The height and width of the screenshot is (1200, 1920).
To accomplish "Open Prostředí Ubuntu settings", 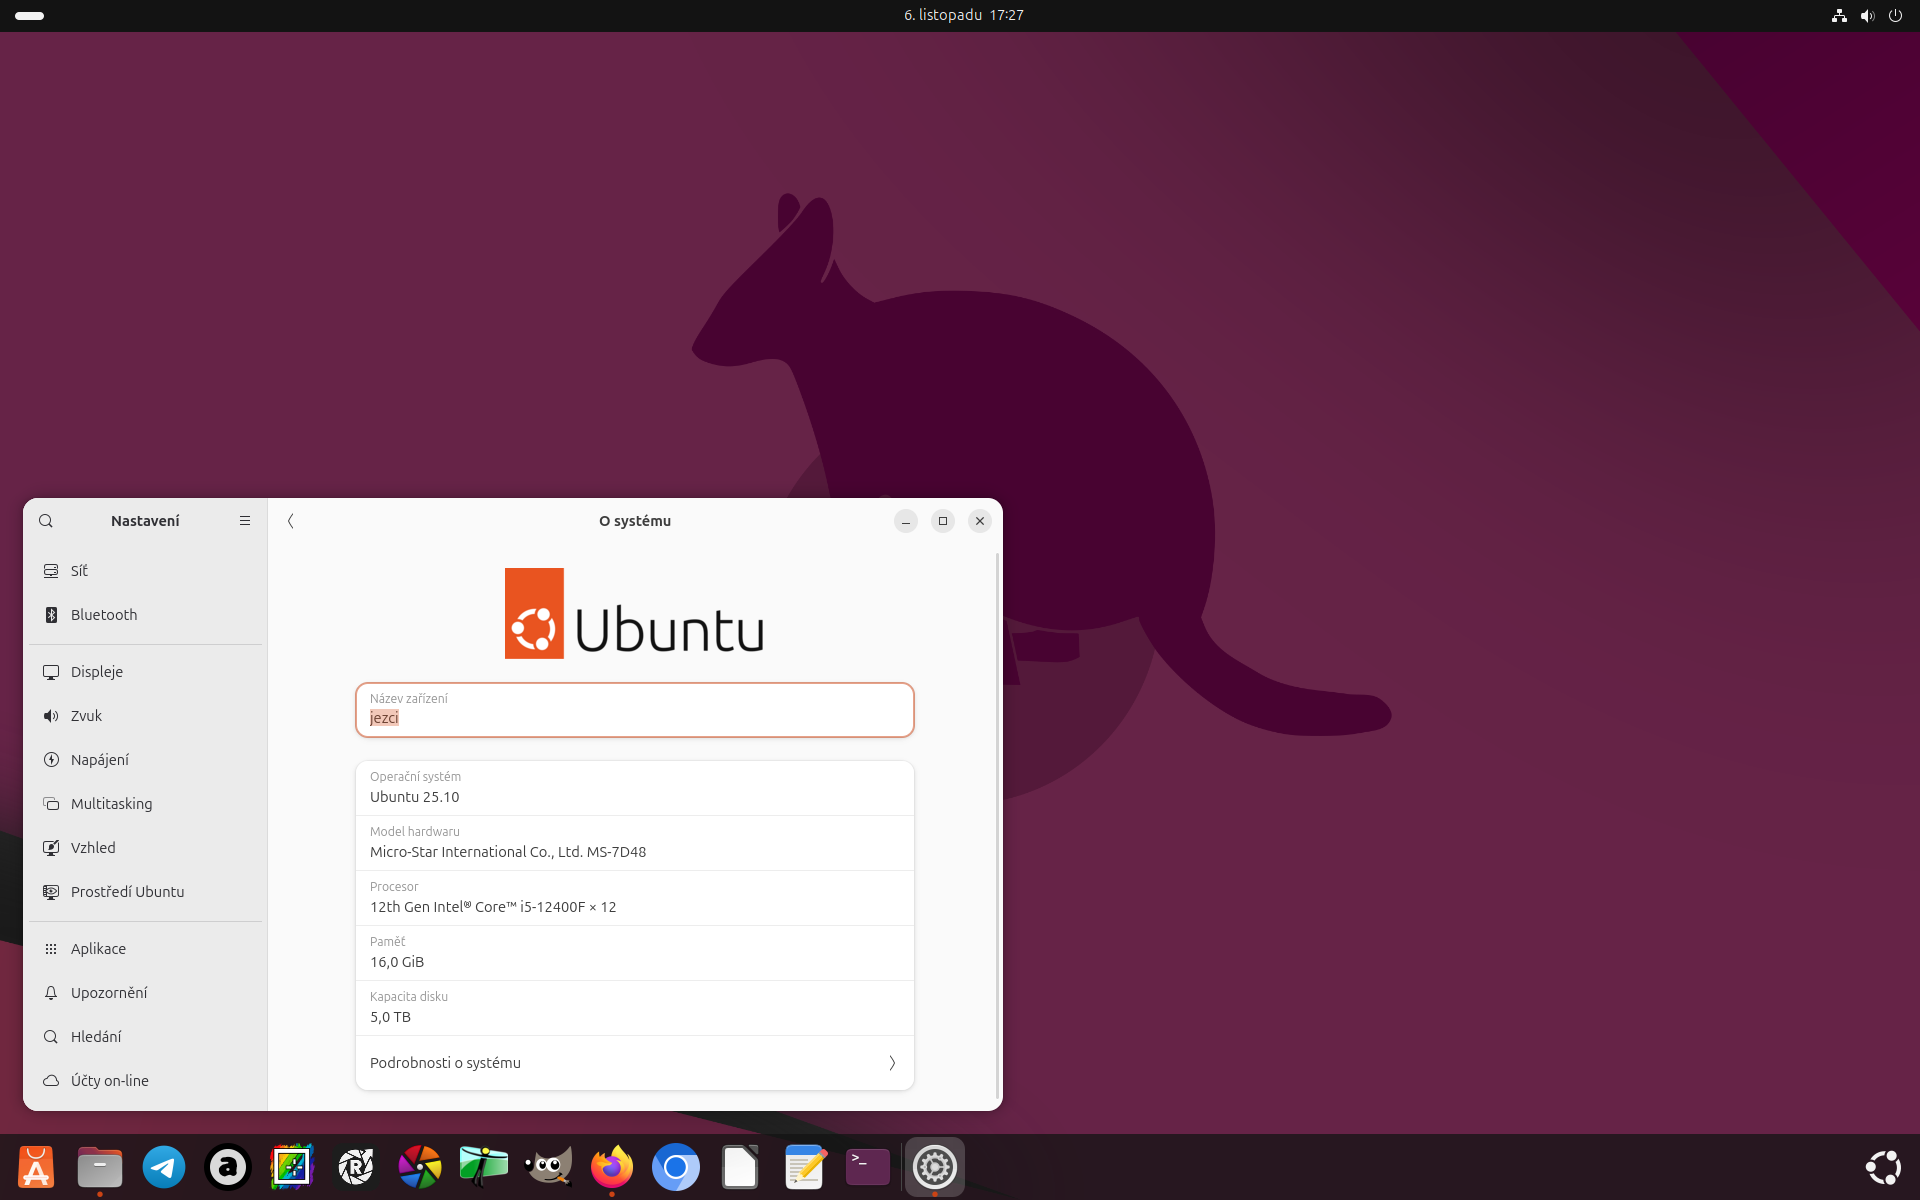I will 146,892.
